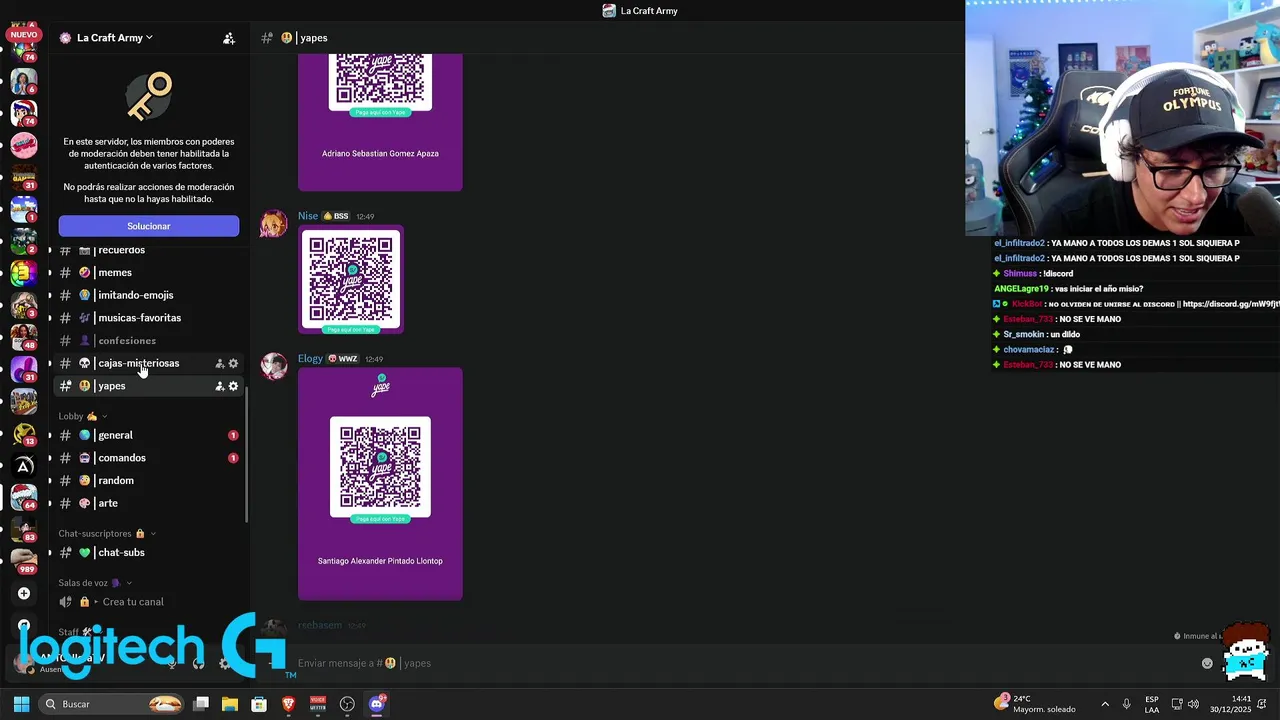1280x720 pixels.
Task: Click the BSS server tag next to Nise
Action: click(x=336, y=216)
